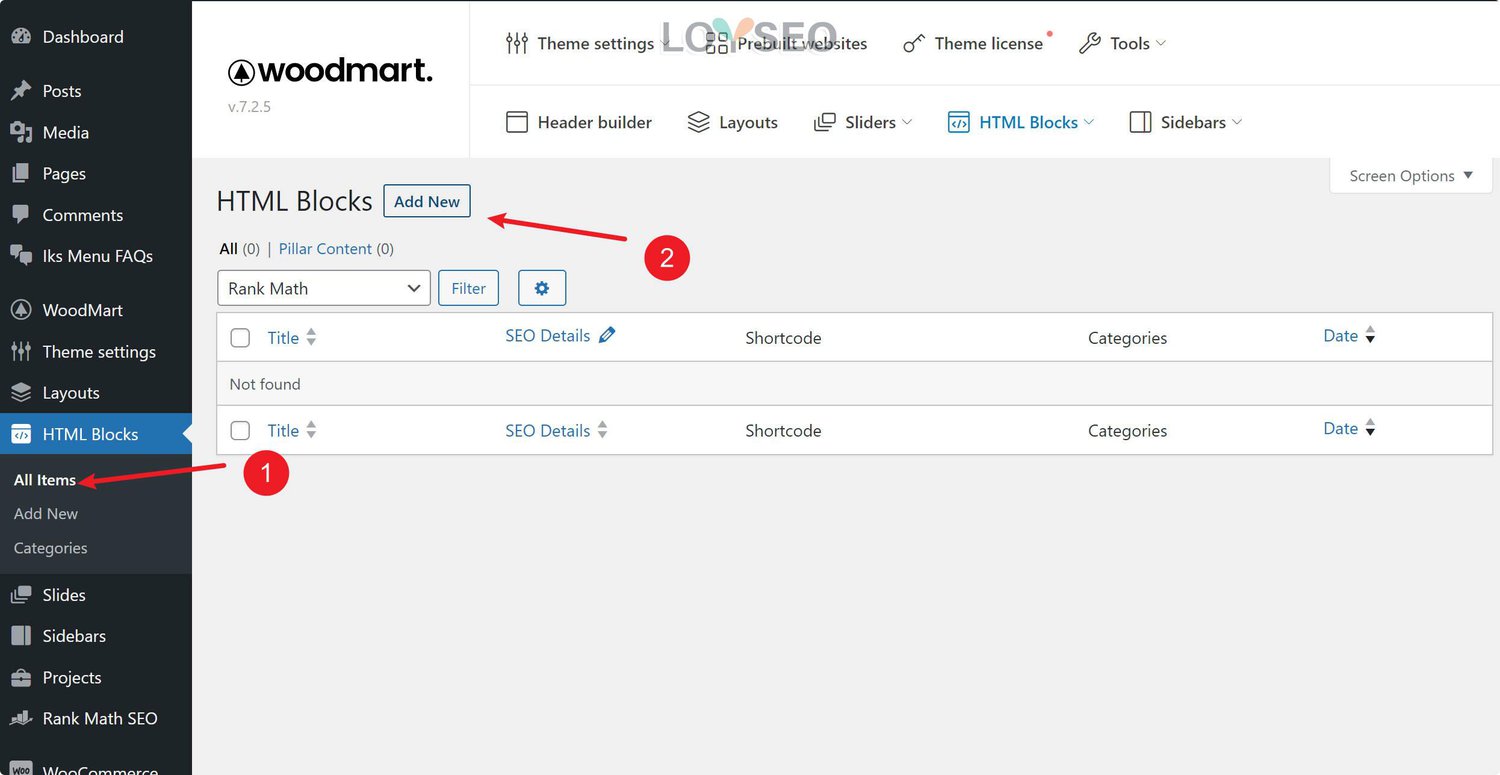
Task: Click SEO Details header column link
Action: tap(548, 336)
